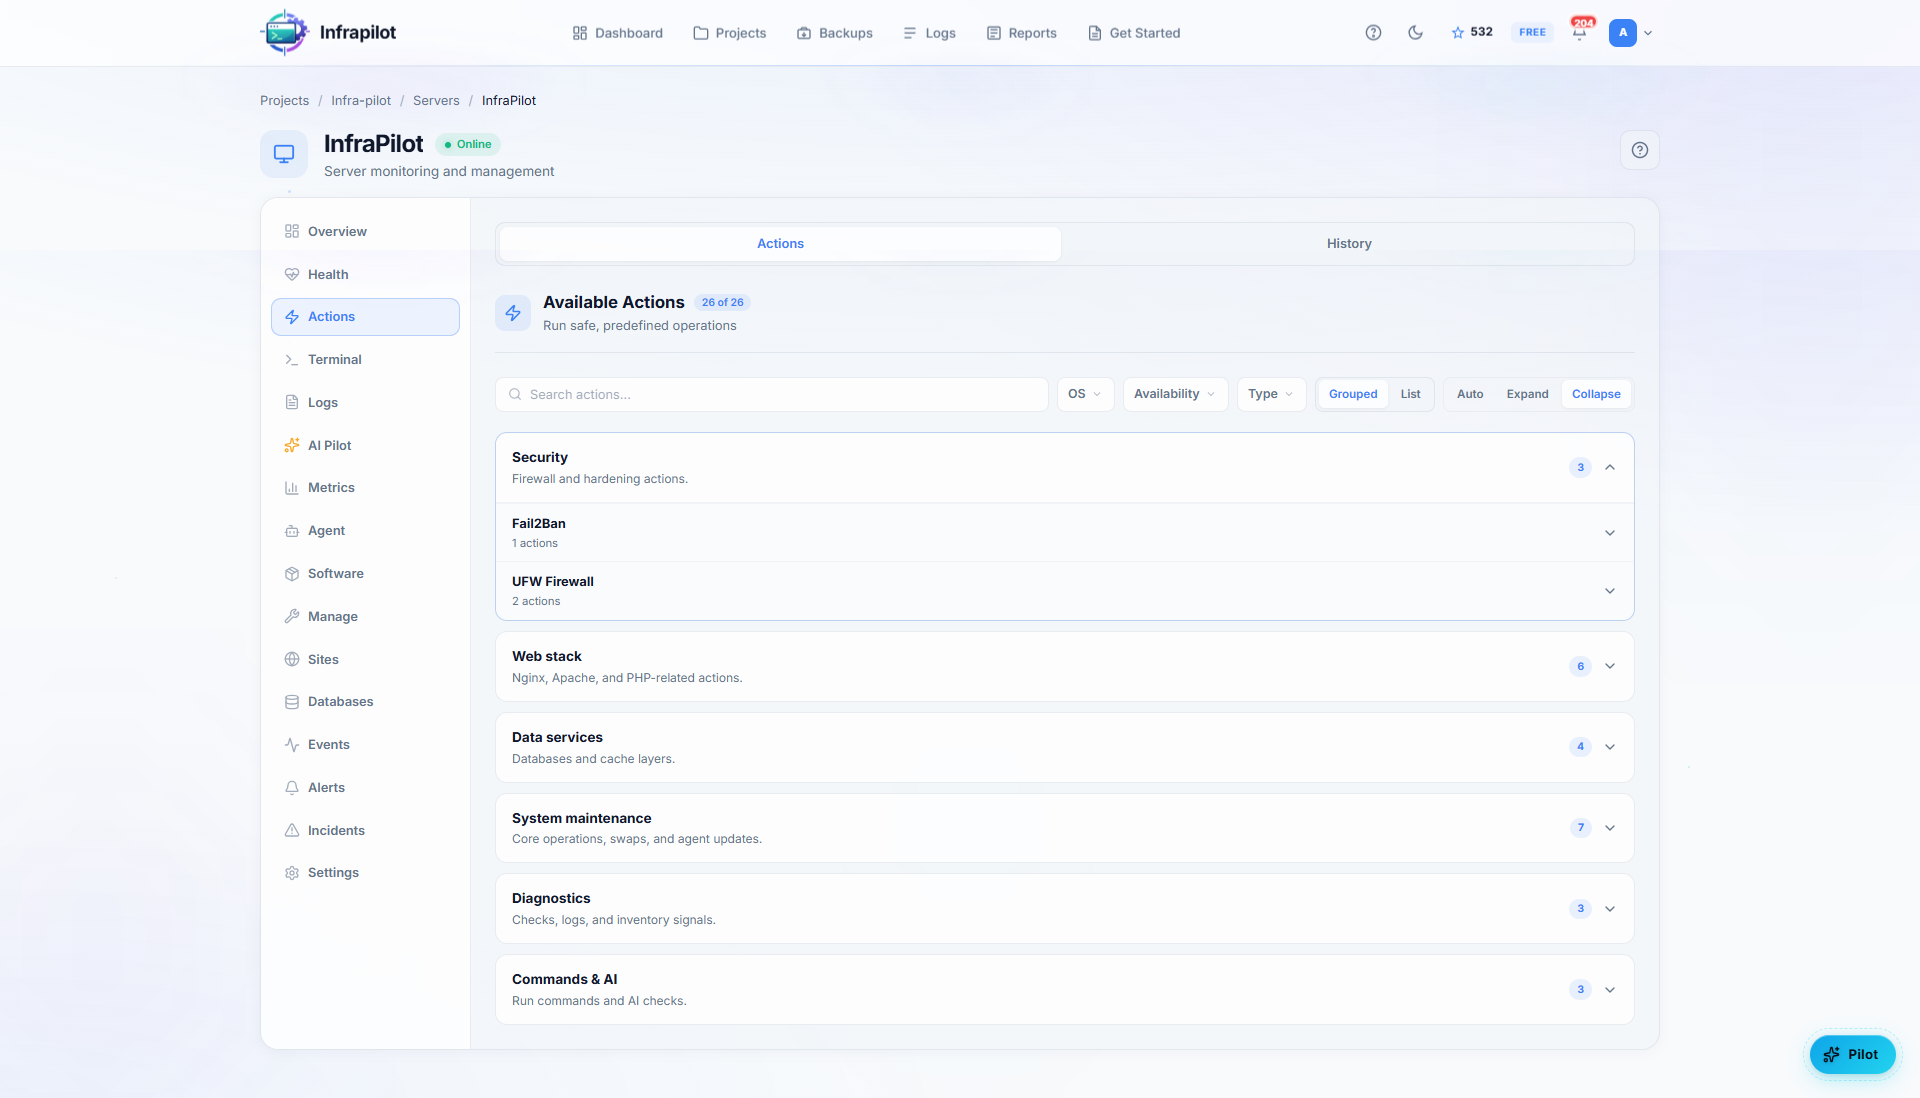Switch to the History tab
Viewport: 1920px width, 1098px height.
tap(1348, 244)
